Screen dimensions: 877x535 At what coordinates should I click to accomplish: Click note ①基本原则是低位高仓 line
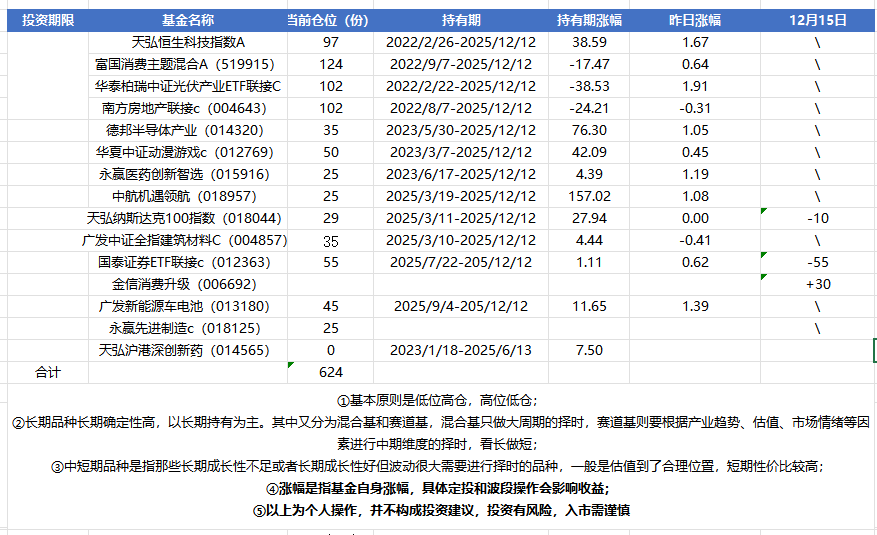(437, 400)
